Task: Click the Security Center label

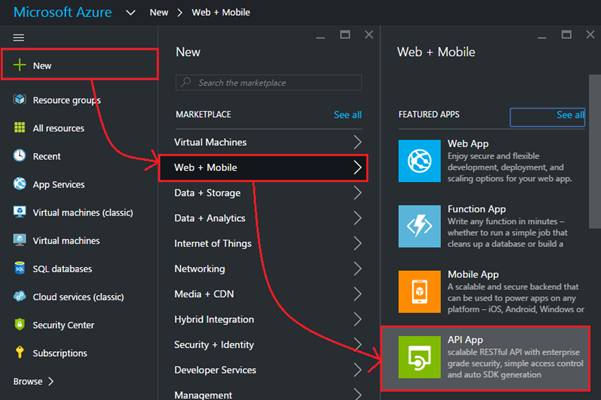Action: [63, 325]
